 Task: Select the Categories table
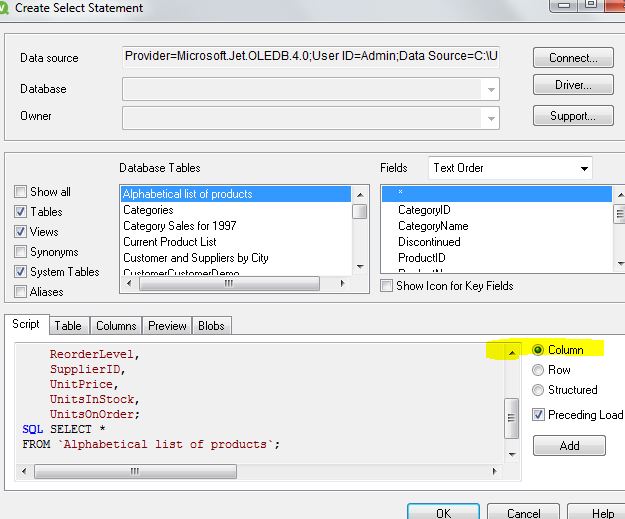(236, 210)
